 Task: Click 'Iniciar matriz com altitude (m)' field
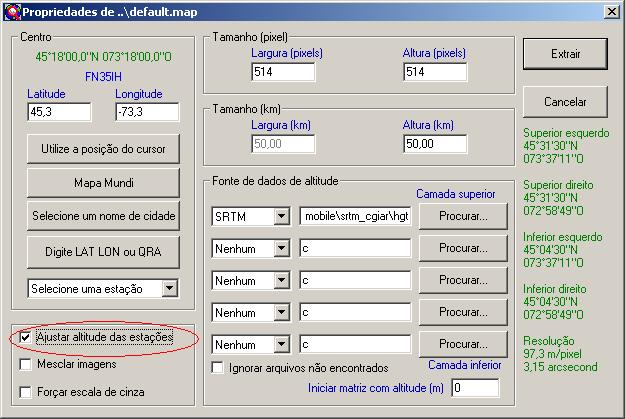click(475, 388)
